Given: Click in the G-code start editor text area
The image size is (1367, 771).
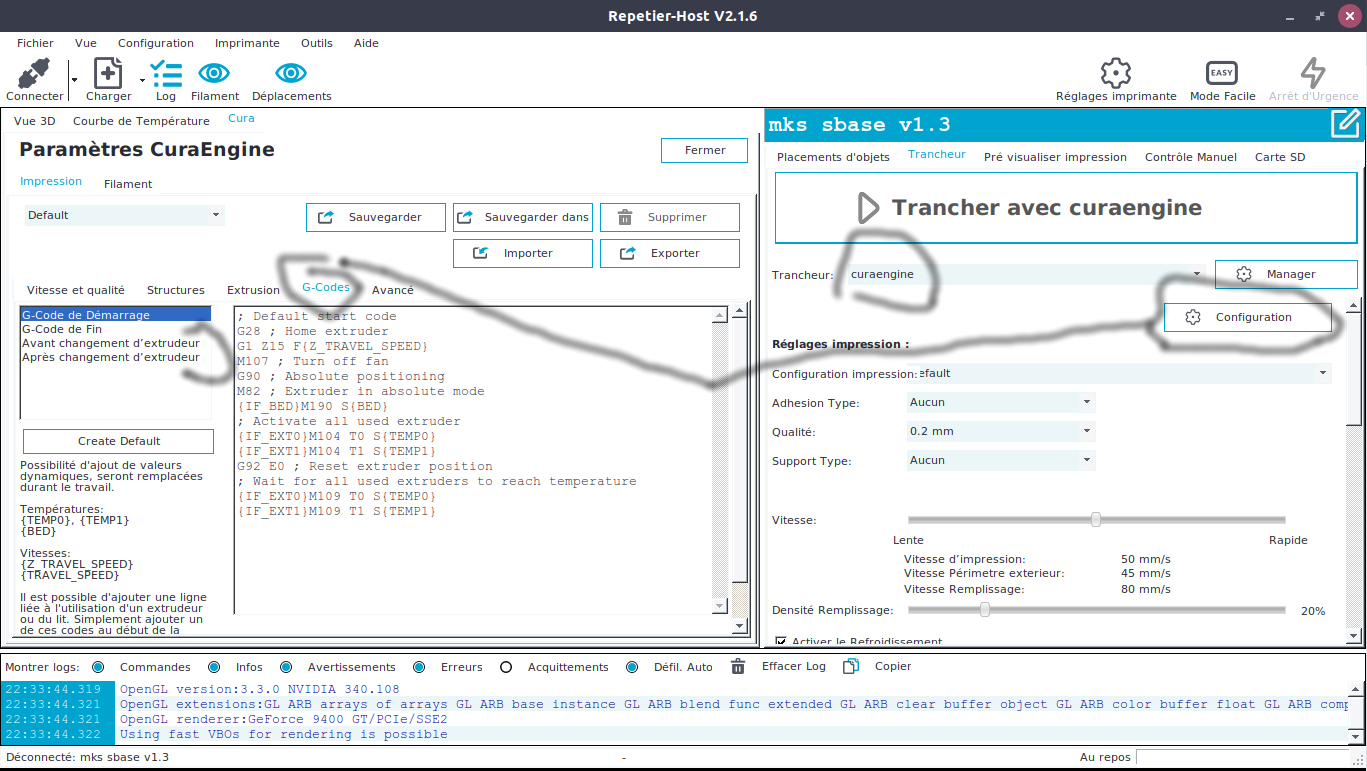Looking at the screenshot, I should pyautogui.click(x=471, y=460).
